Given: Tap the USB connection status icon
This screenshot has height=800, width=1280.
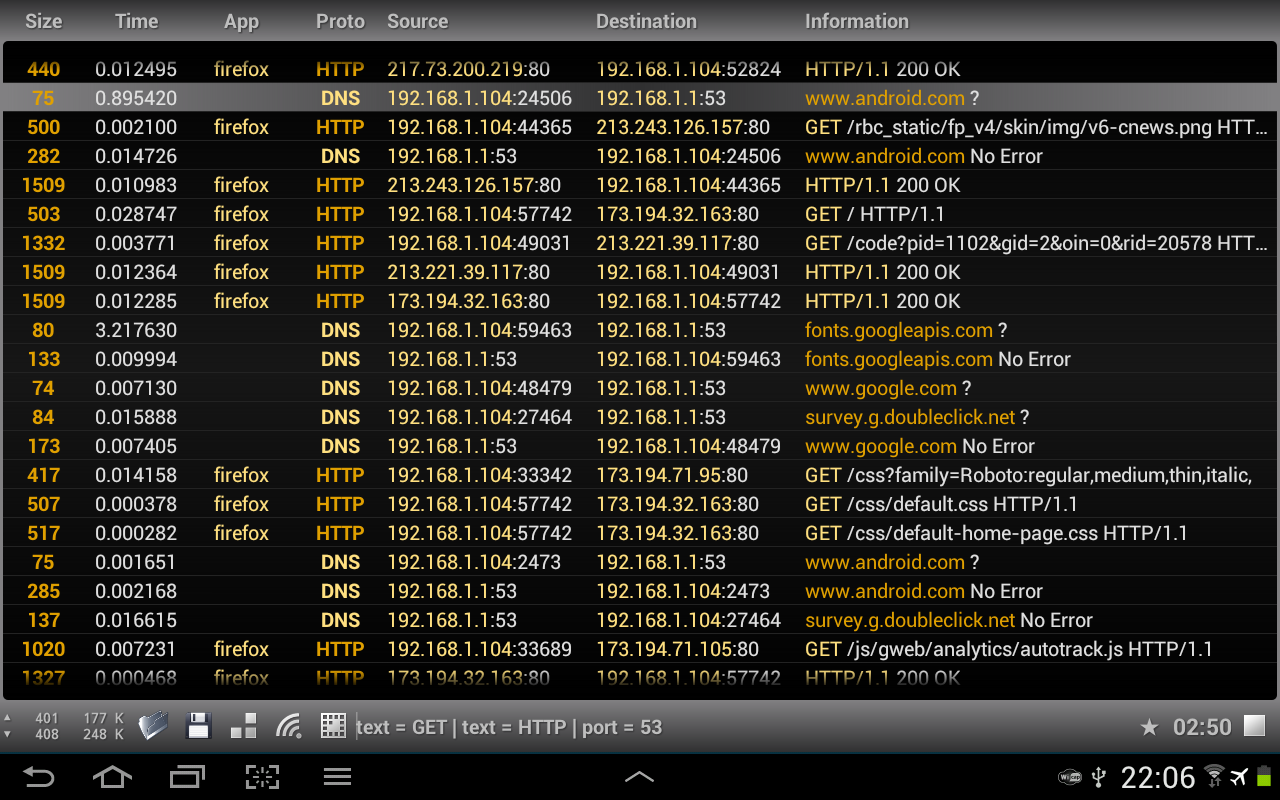Looking at the screenshot, I should (x=1099, y=777).
